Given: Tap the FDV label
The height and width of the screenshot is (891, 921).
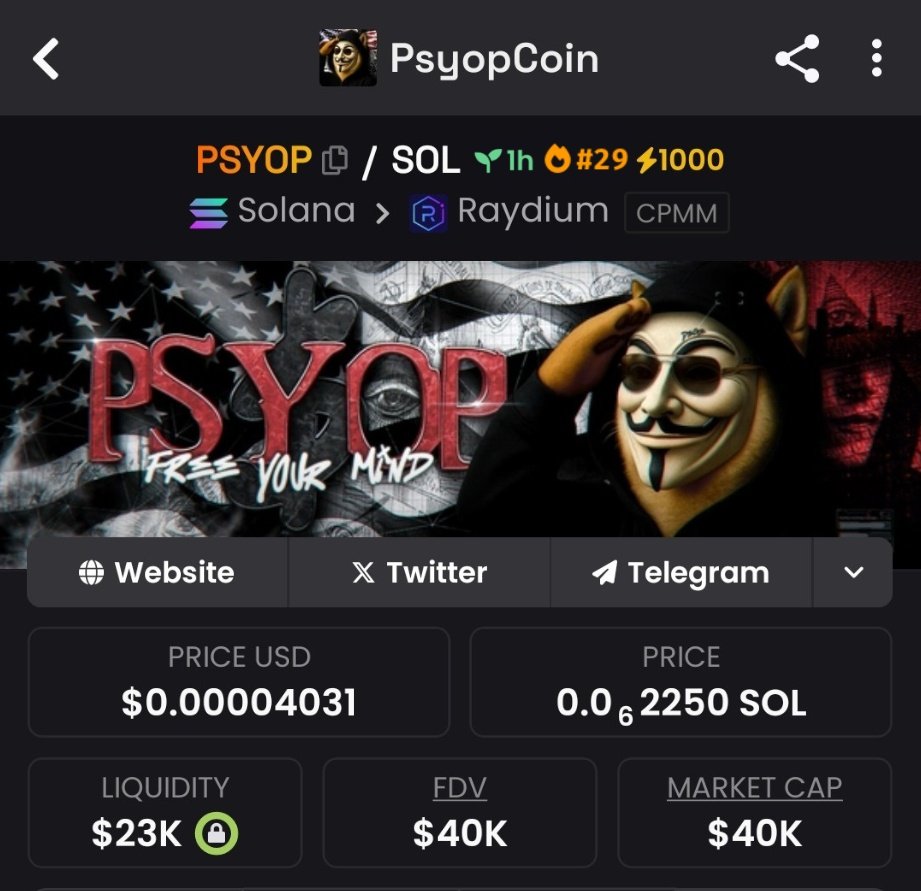Looking at the screenshot, I should pyautogui.click(x=459, y=788).
